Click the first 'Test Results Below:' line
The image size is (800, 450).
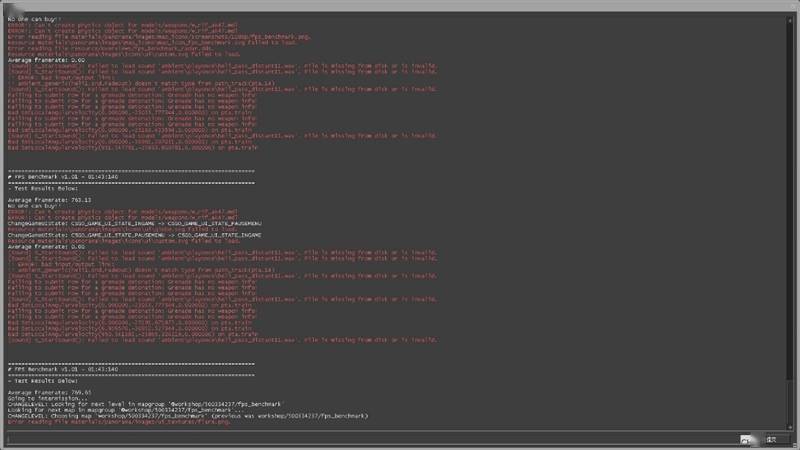pos(45,187)
